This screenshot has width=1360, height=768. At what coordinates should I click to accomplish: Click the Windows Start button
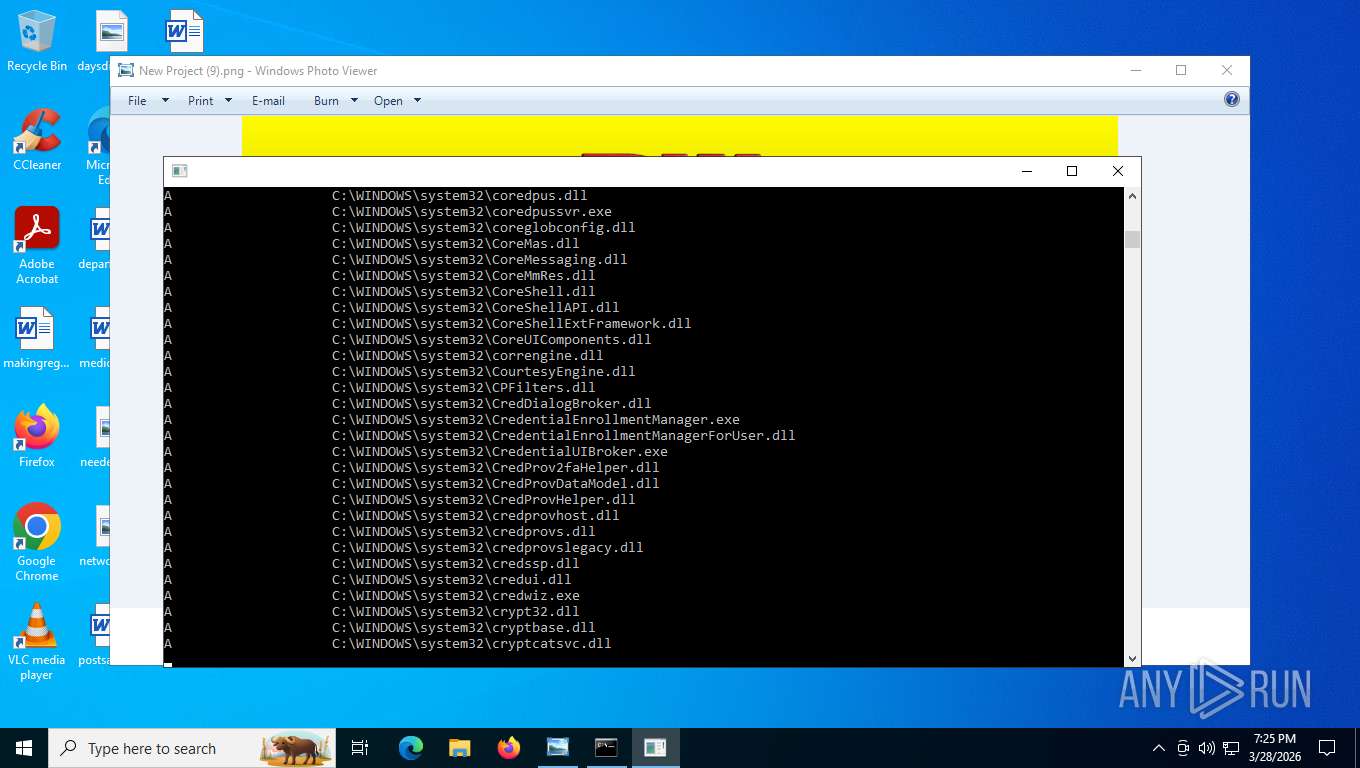pos(24,748)
